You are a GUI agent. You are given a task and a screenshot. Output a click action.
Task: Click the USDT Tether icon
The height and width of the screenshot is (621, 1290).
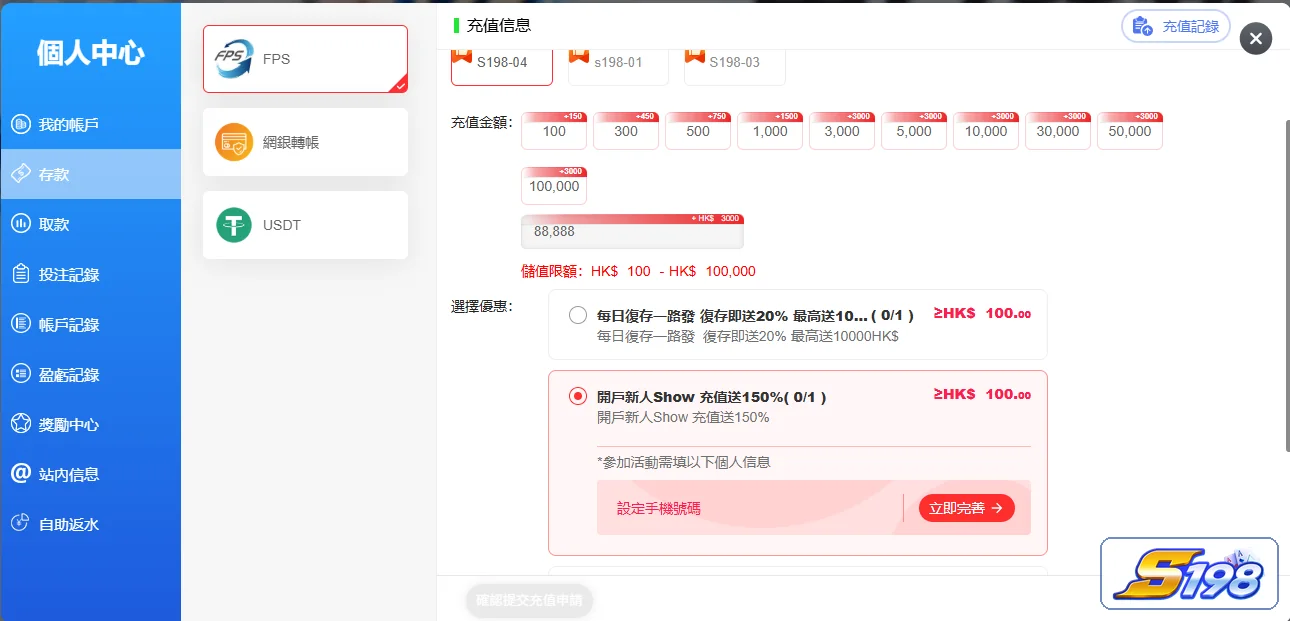click(234, 225)
